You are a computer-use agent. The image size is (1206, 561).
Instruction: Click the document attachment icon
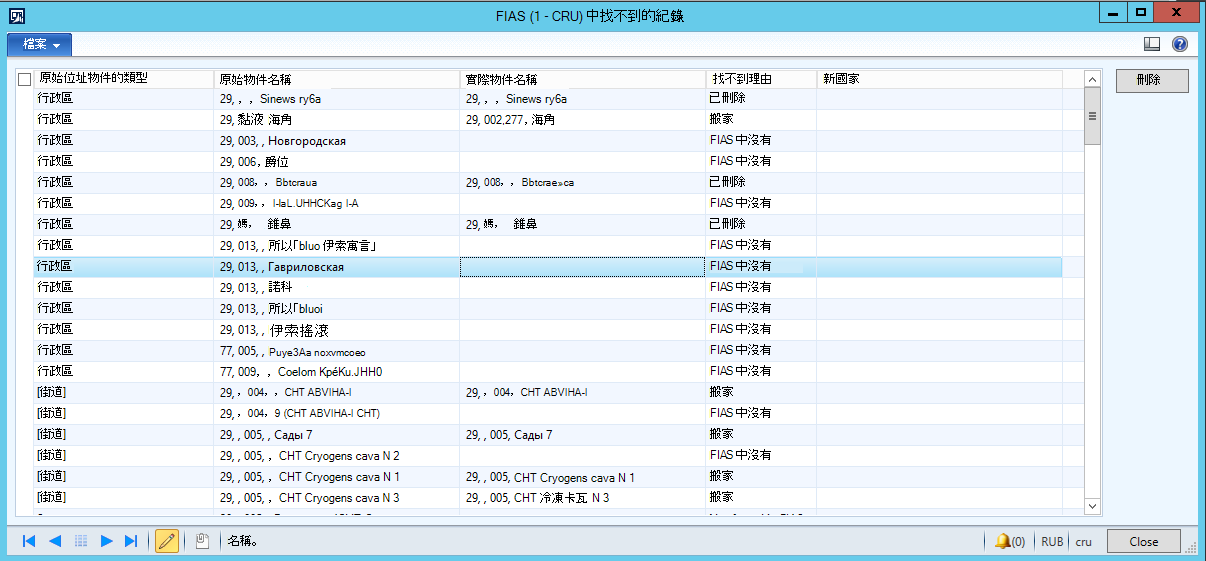tap(201, 541)
